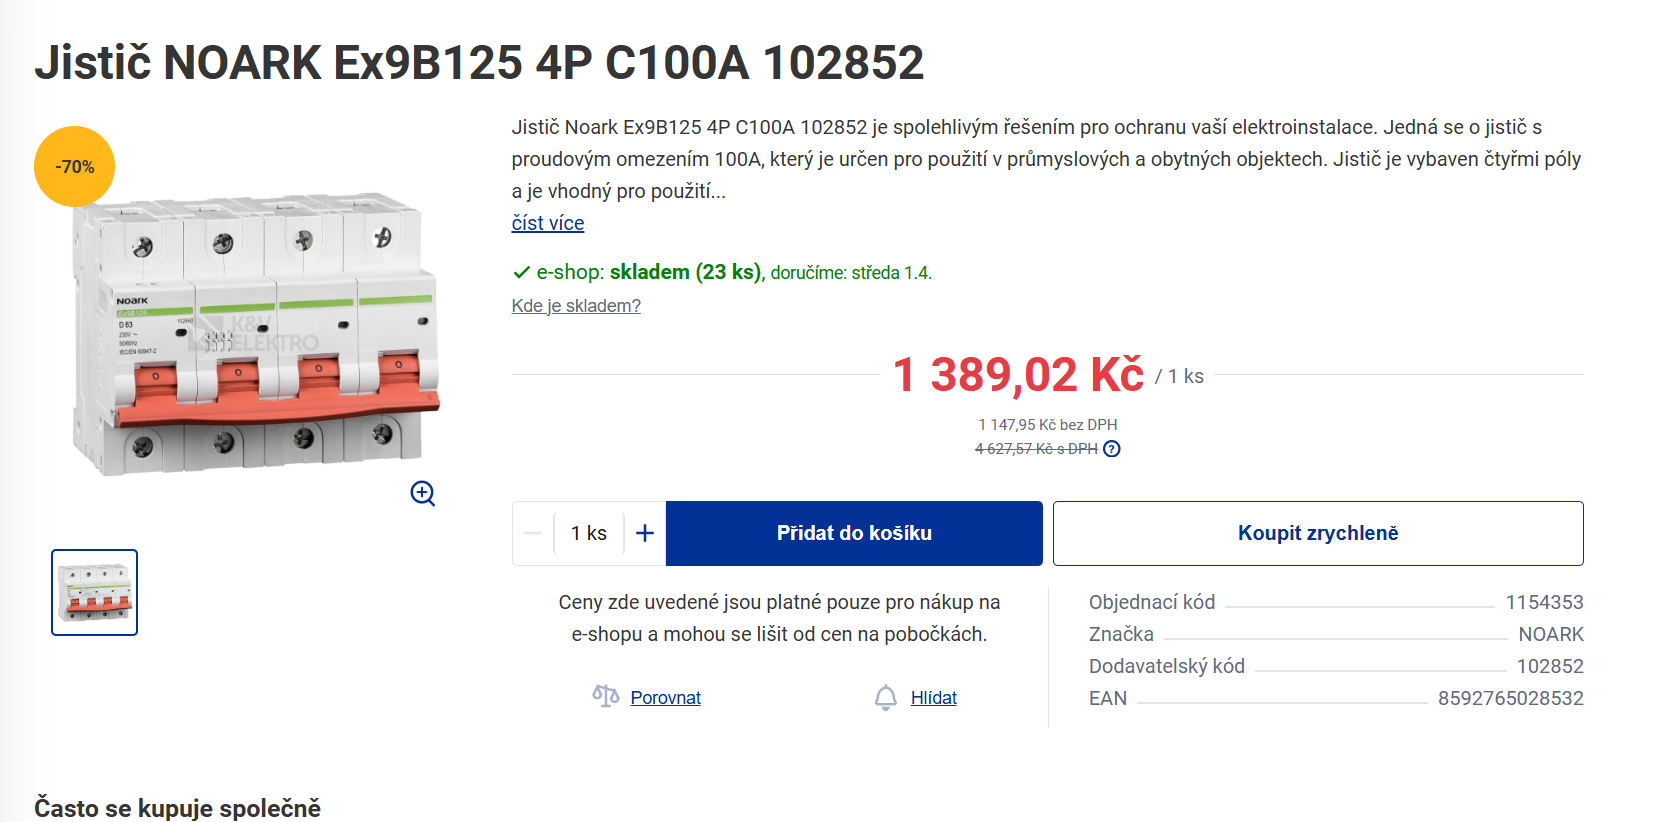Increase quantity with plus button
Image resolution: width=1670 pixels, height=822 pixels.
click(645, 533)
